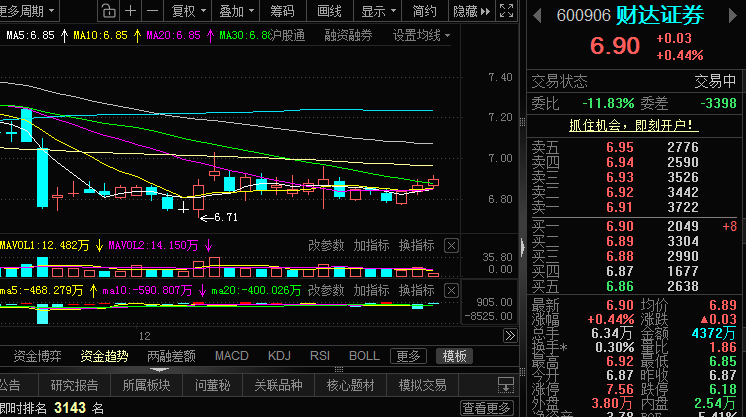Click the 卖一 price 6.91

click(x=620, y=207)
